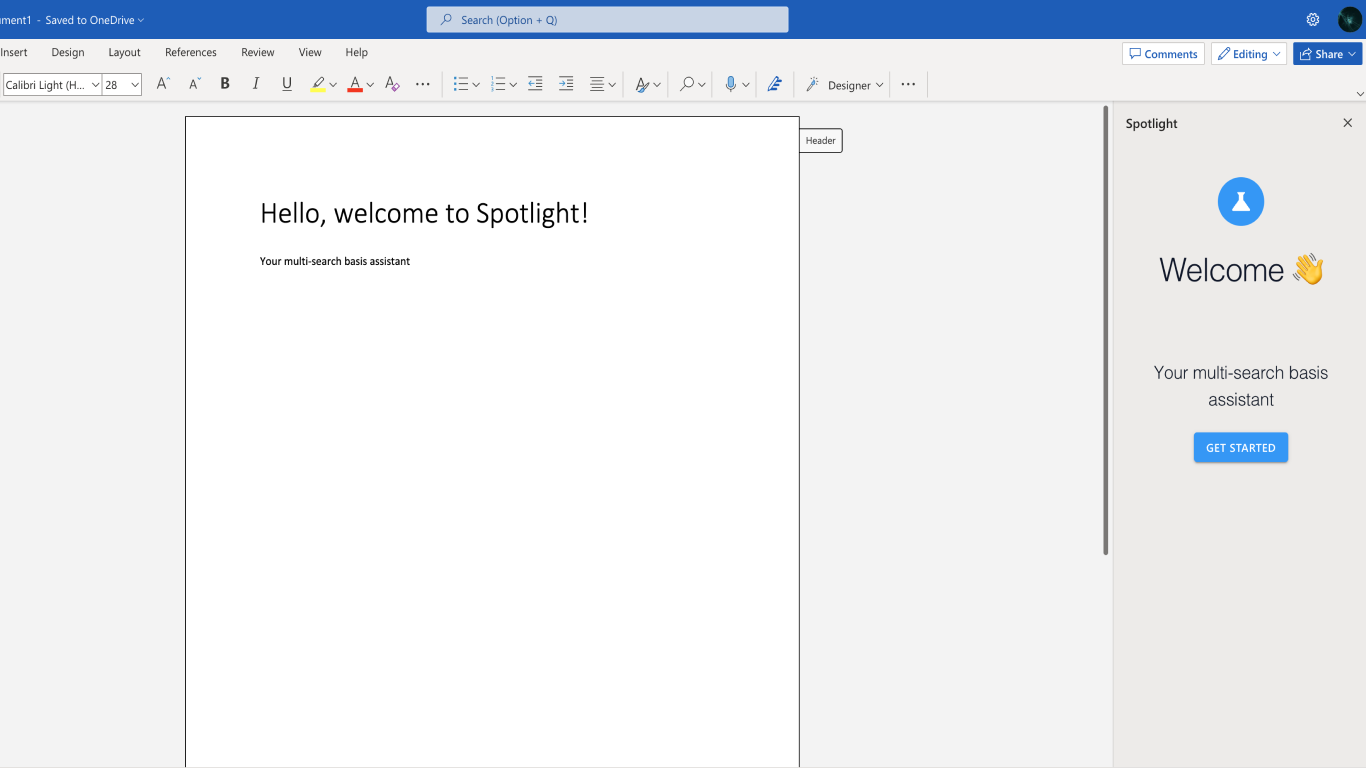The height and width of the screenshot is (768, 1366).
Task: Expand the font name dropdown
Action: click(x=96, y=85)
